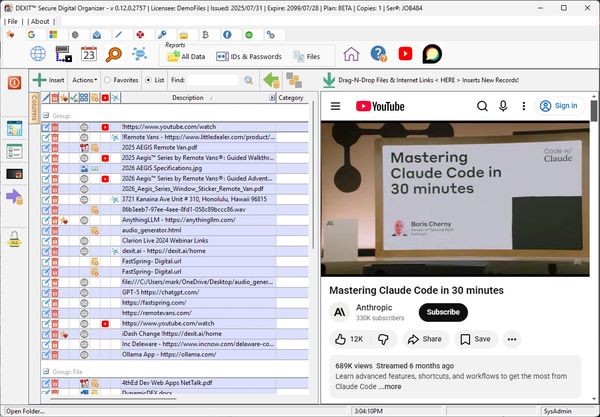
Task: Click the calendar icon showing 23
Action: 89,54
